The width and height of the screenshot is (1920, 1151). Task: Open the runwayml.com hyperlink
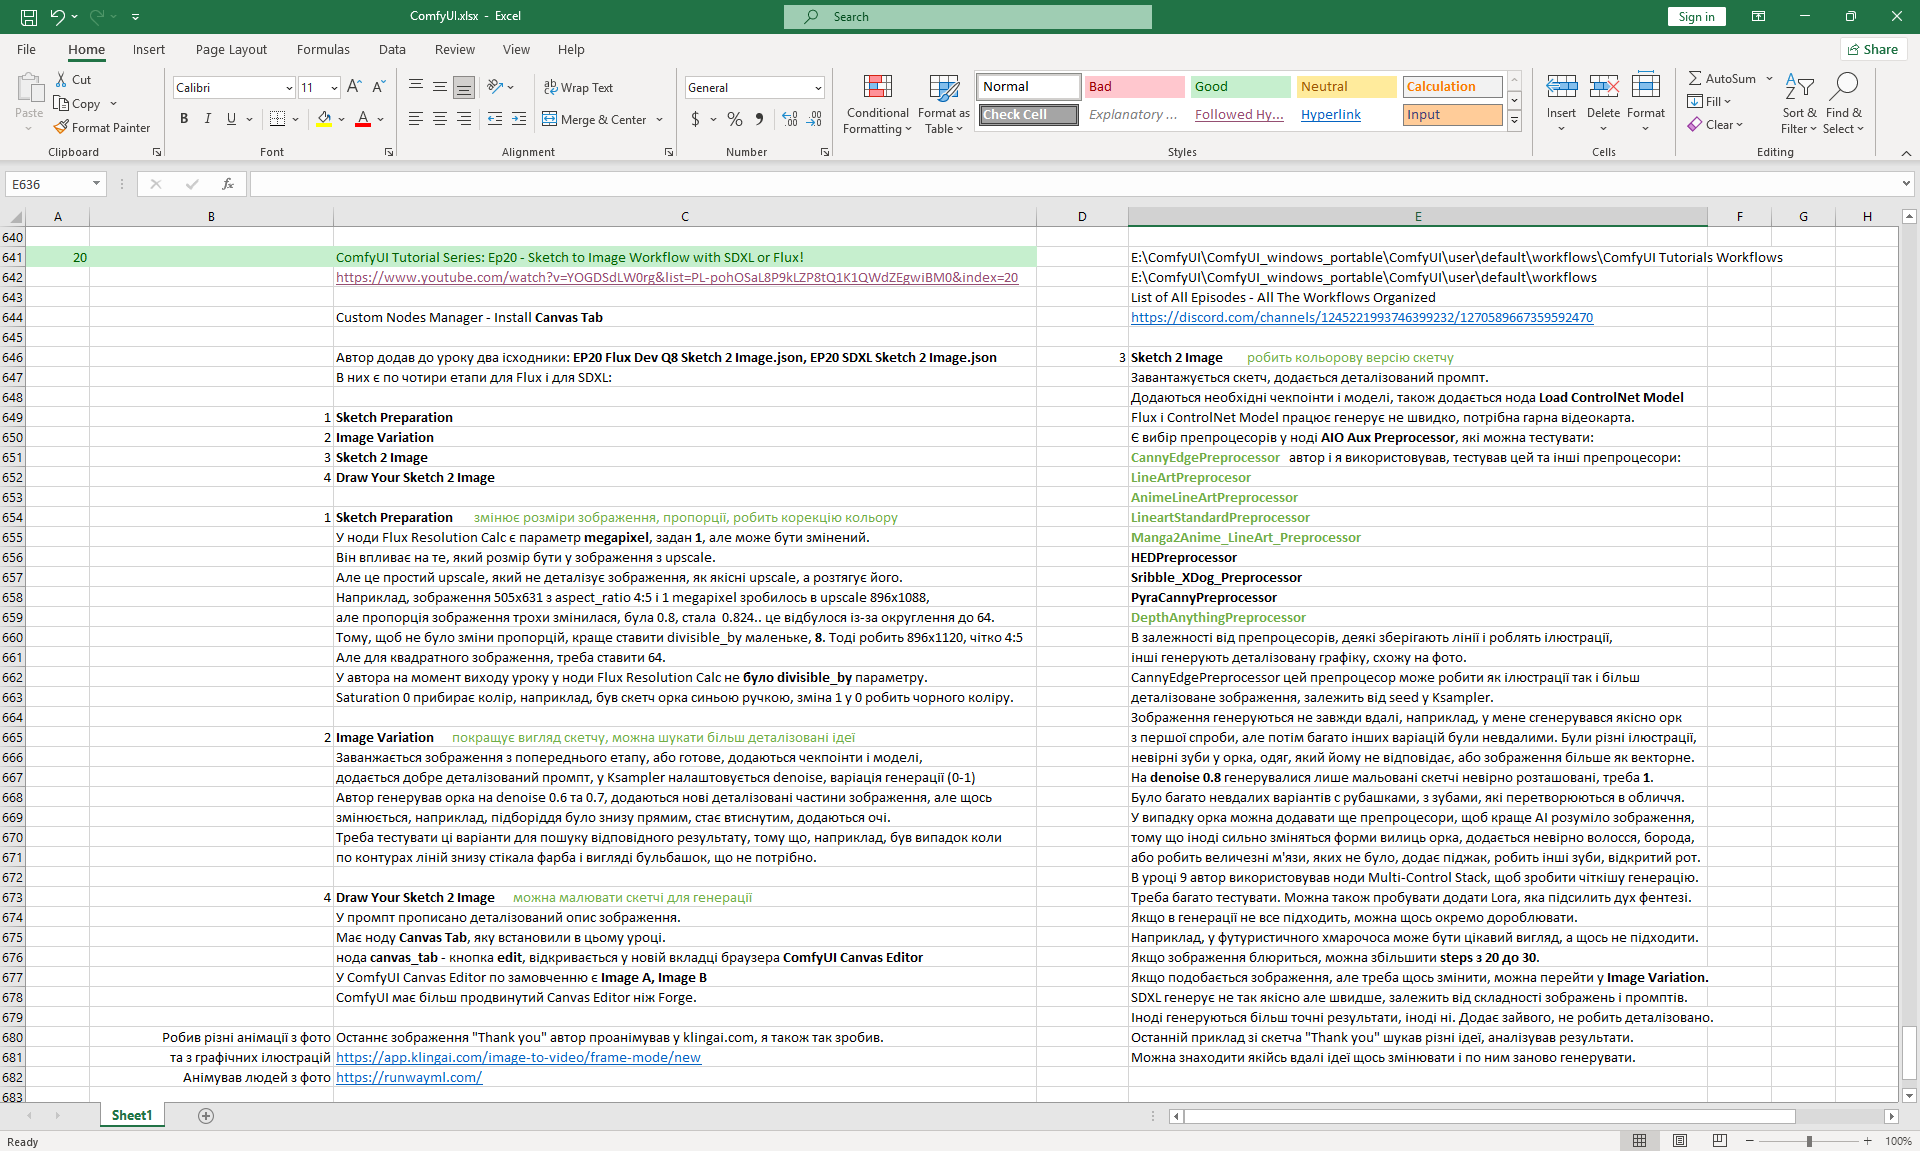(409, 1077)
